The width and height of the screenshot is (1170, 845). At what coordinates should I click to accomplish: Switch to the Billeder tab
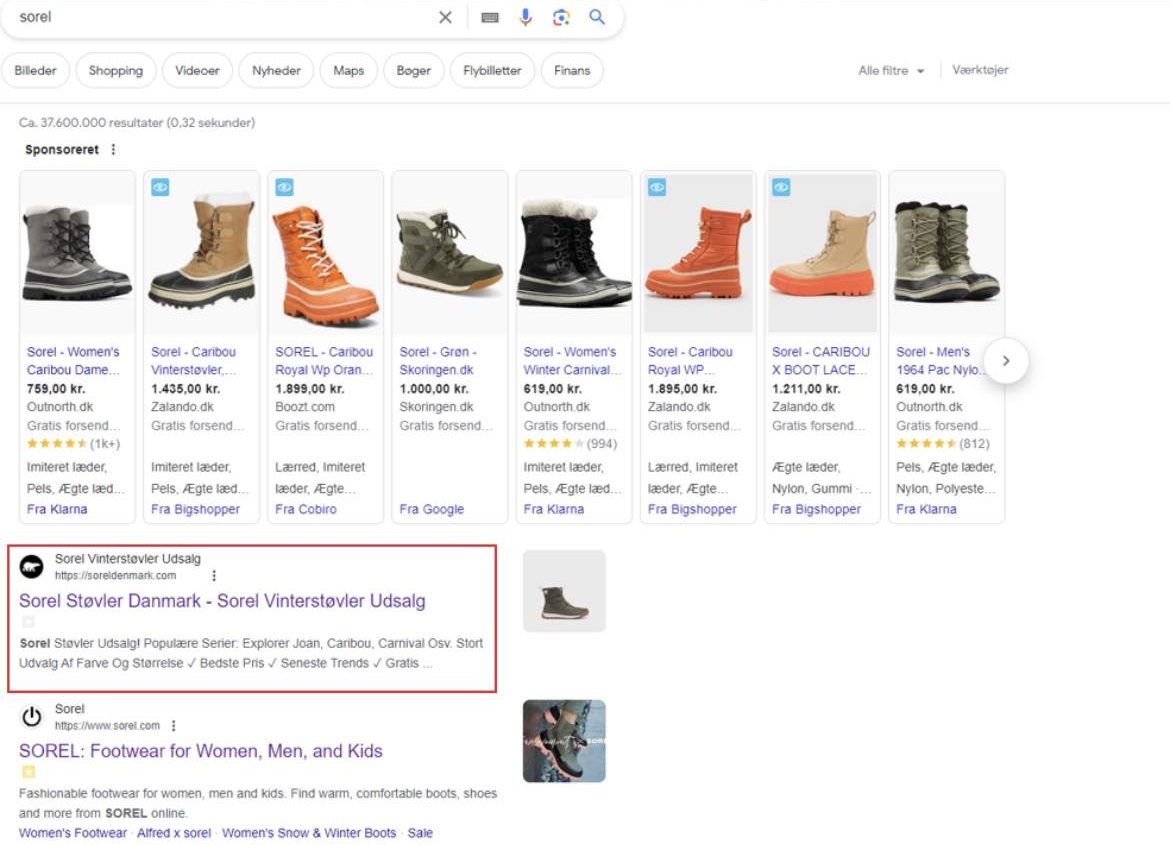click(35, 71)
